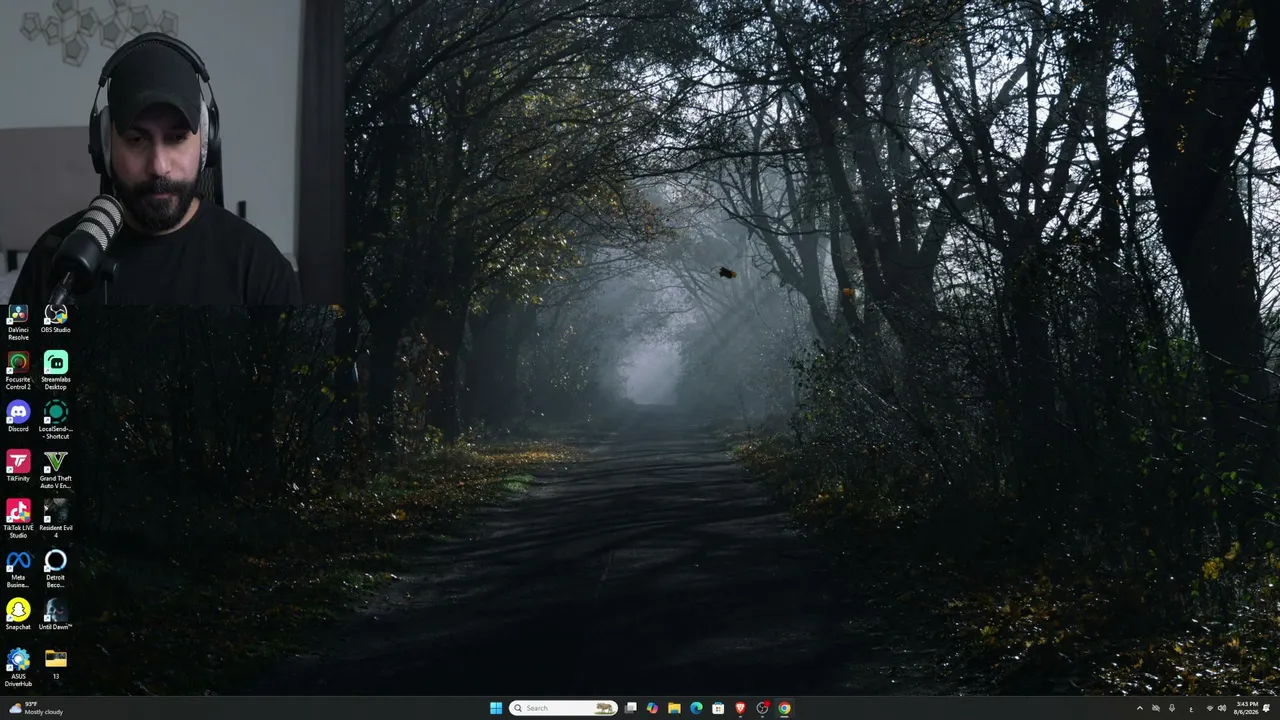
Task: Open Task View from the taskbar
Action: [631, 708]
